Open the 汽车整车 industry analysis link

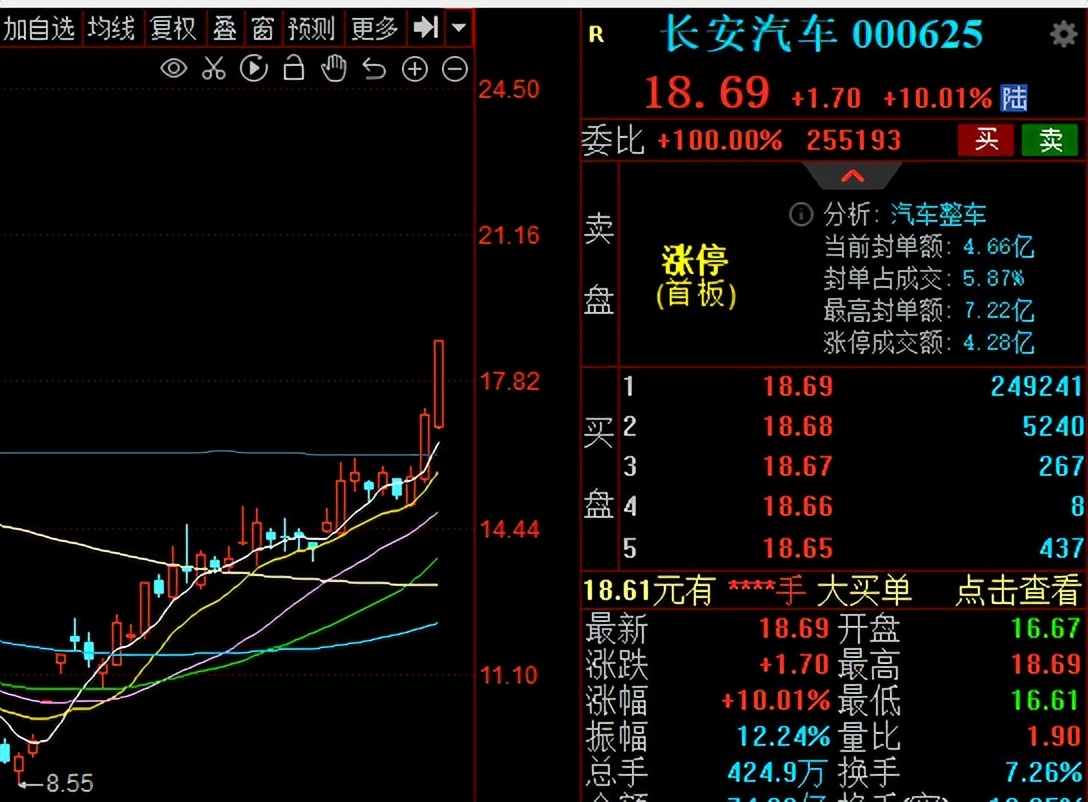point(937,214)
